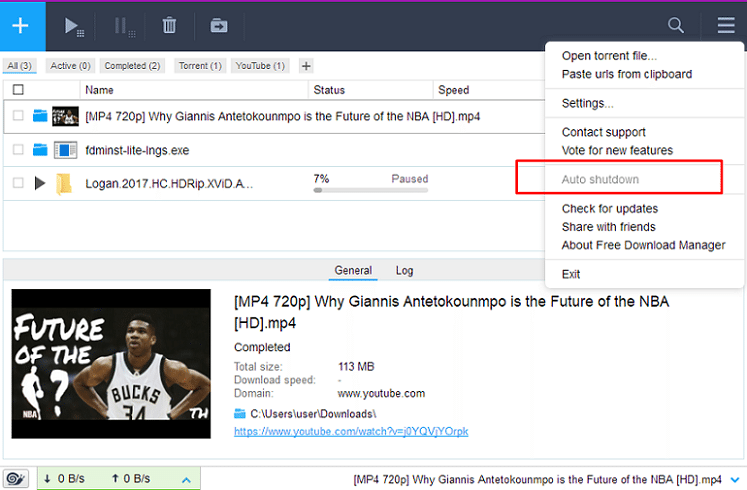The image size is (747, 490).
Task: Click the Paused status text
Action: [410, 179]
